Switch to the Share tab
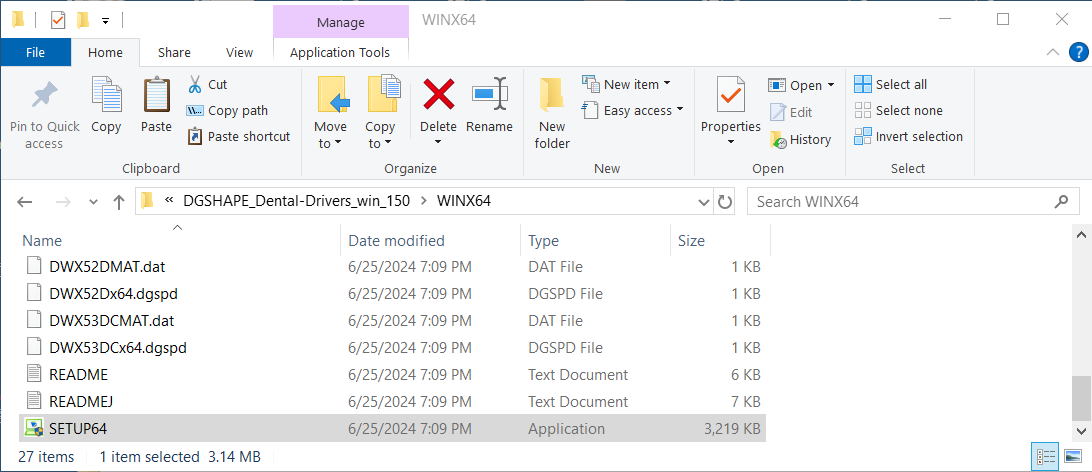 (174, 52)
